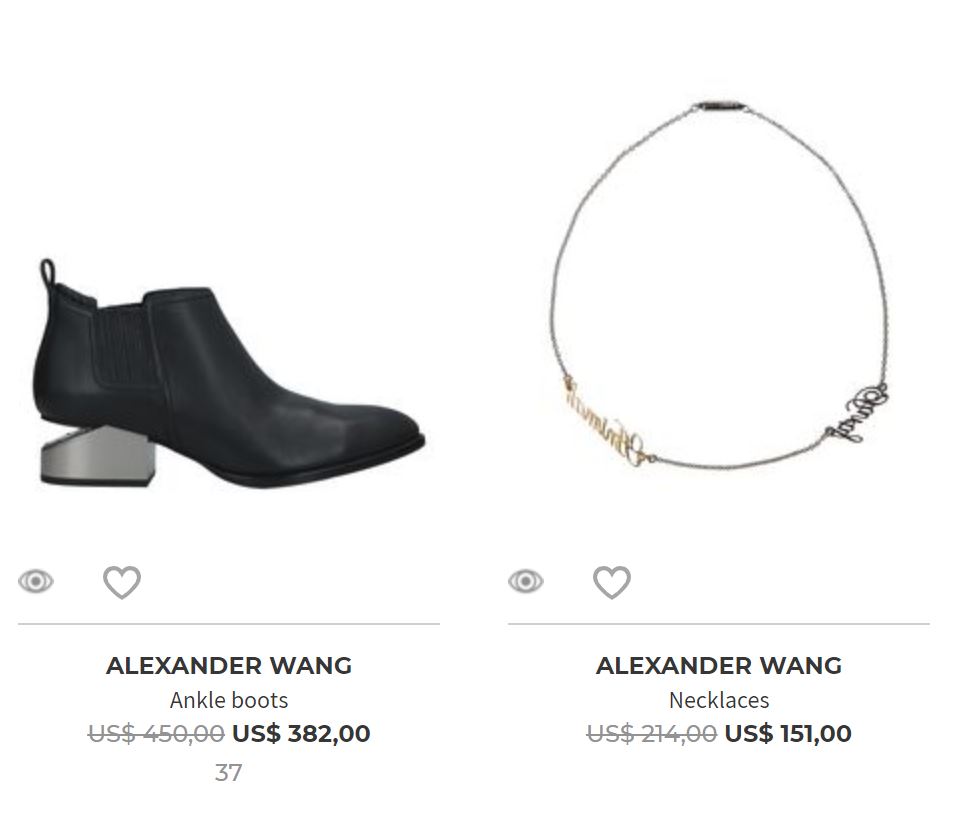Choose size 37 for the ankle boots
The image size is (976, 820).
[228, 773]
